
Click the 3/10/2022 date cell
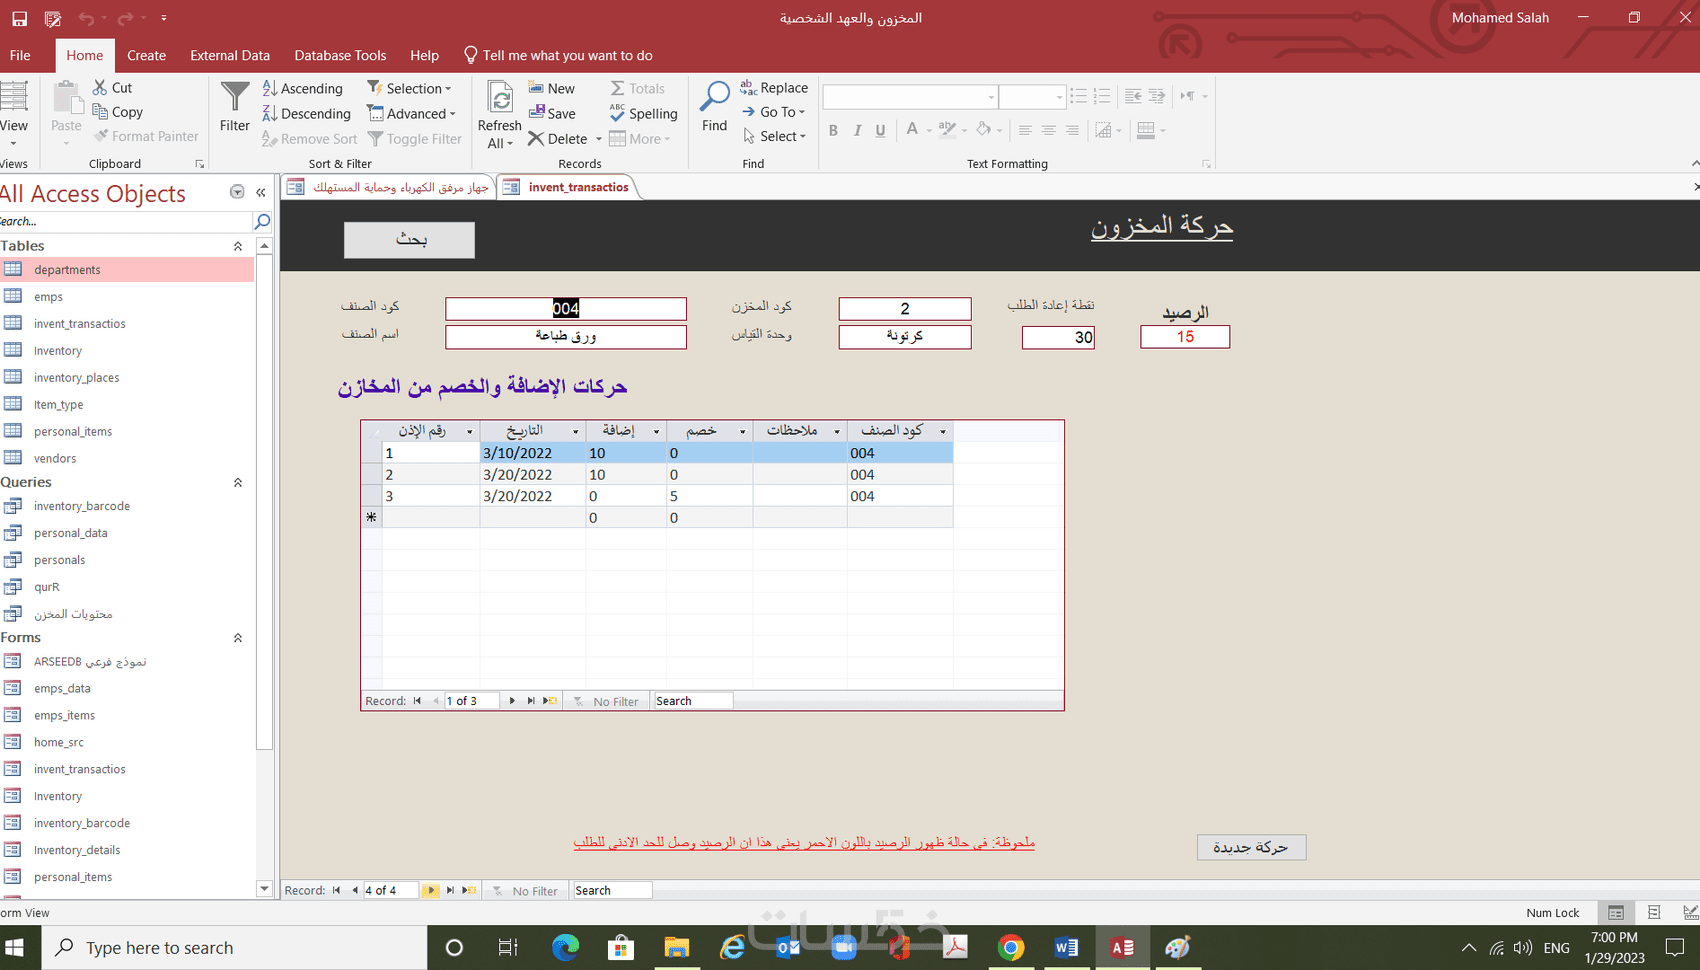(532, 453)
